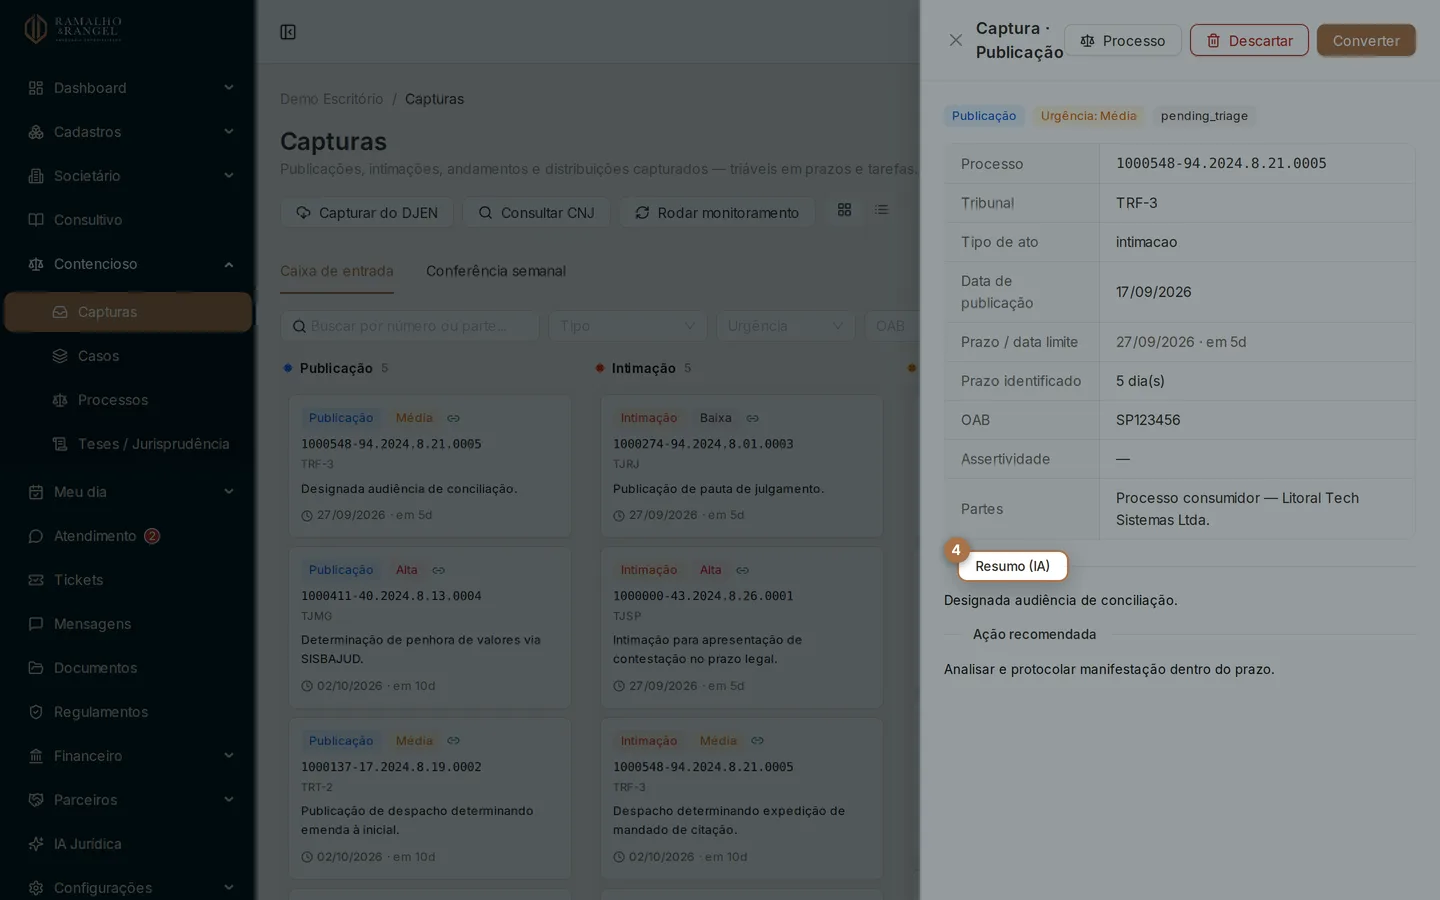The image size is (1440, 900).
Task: Open the card 1000548-94.2024.8.21.0005 in the Publicação column
Action: click(x=430, y=466)
